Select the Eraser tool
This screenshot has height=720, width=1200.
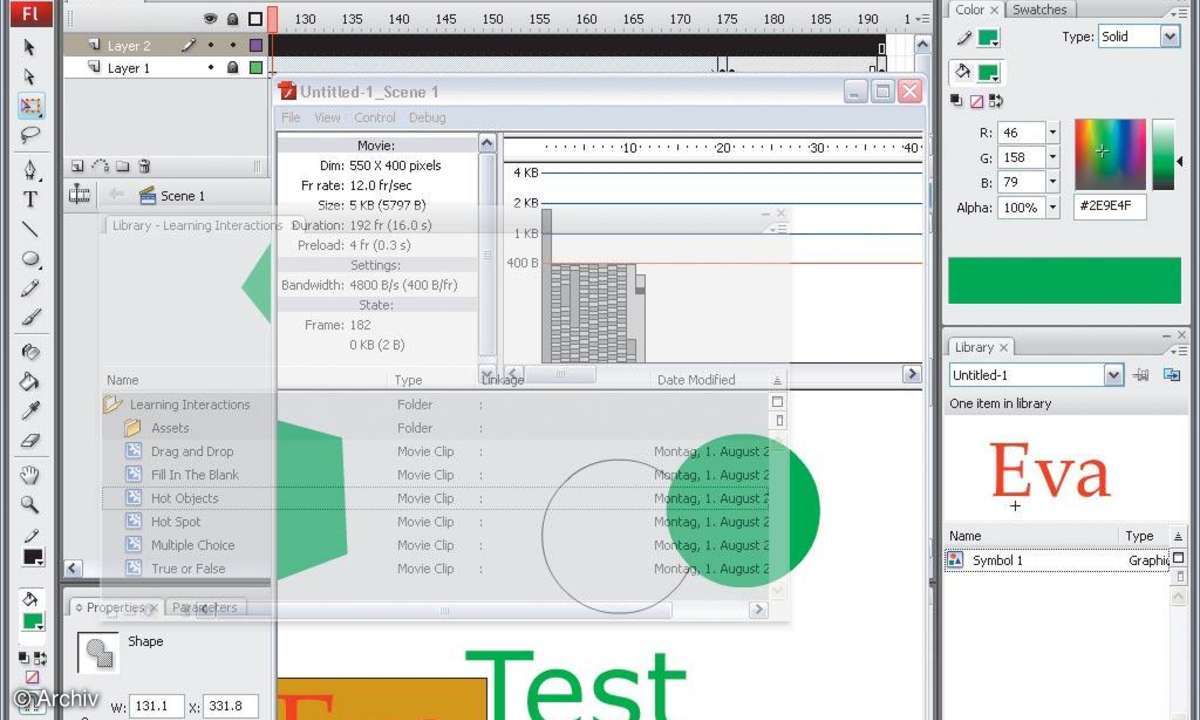tap(30, 441)
